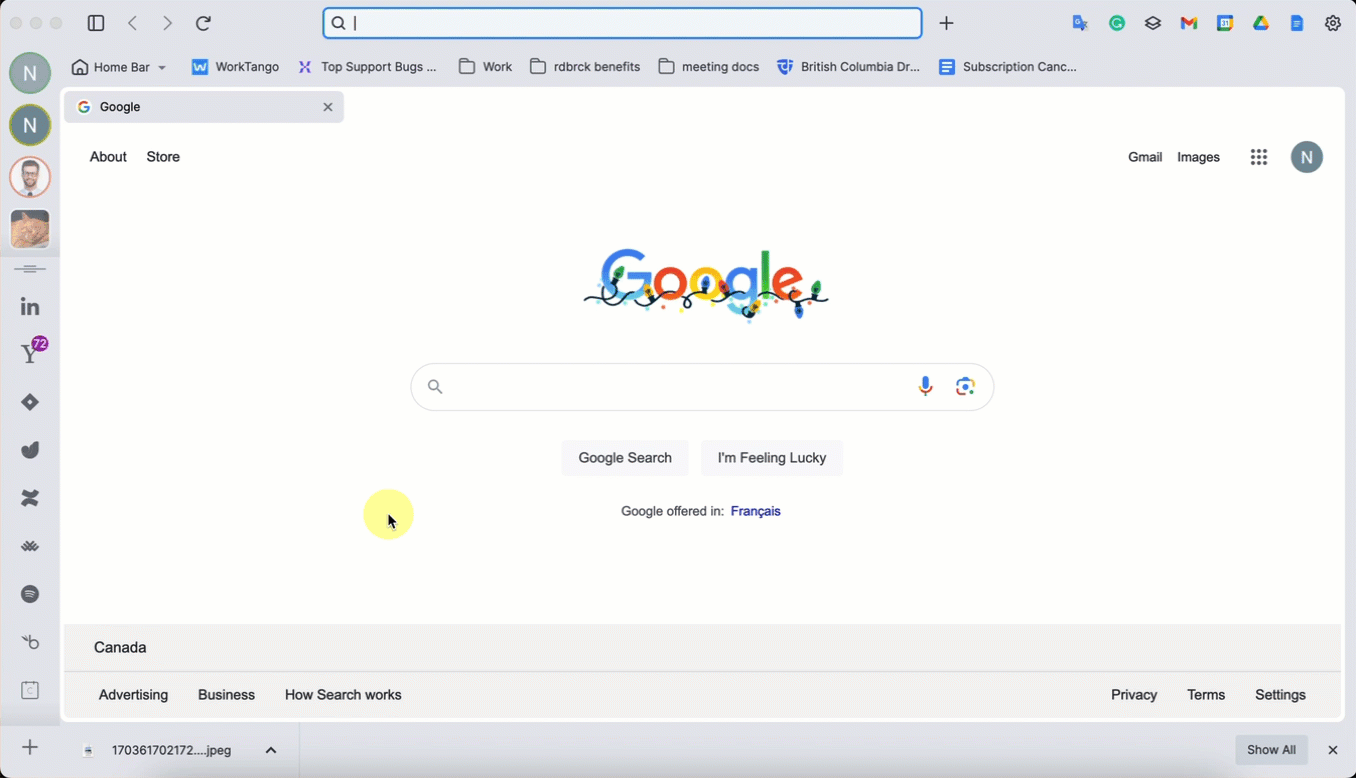1356x778 pixels.
Task: Open browser settings gear
Action: 1333,23
